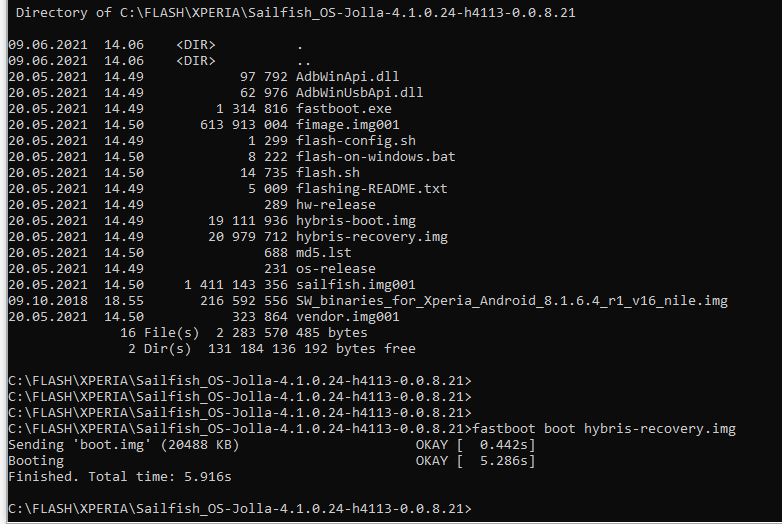This screenshot has height=524, width=782.
Task: Click the last command prompt line at the bottom
Action: (240, 509)
